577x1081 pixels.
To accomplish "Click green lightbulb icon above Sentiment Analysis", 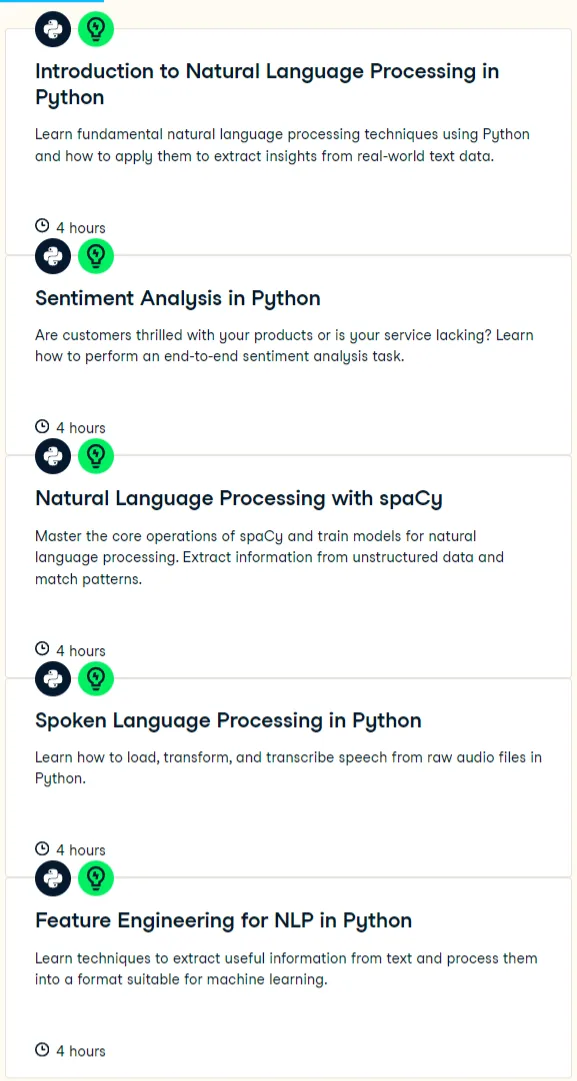I will [x=96, y=256].
